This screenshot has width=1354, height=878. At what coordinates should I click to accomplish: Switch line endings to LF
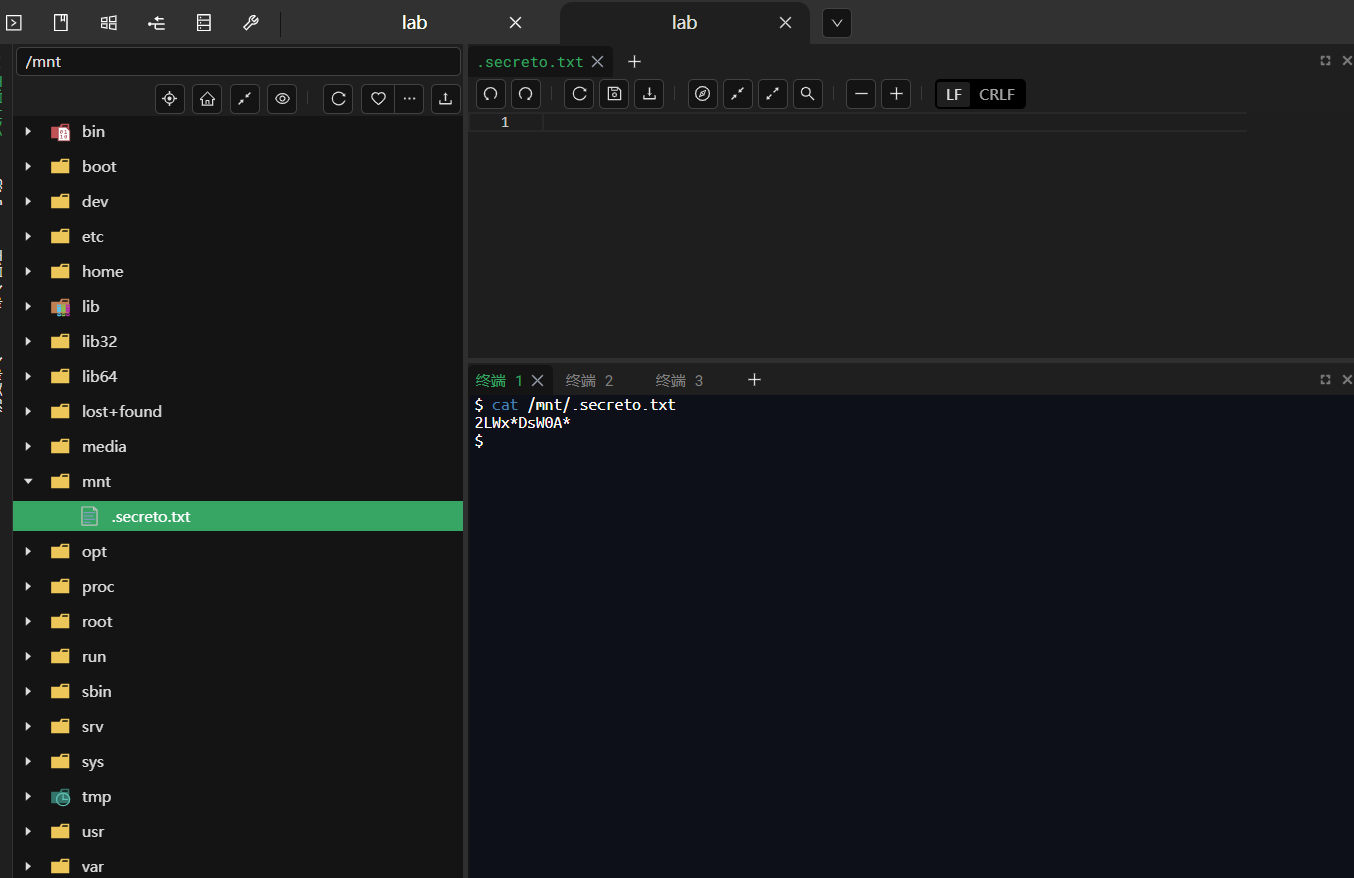(955, 95)
